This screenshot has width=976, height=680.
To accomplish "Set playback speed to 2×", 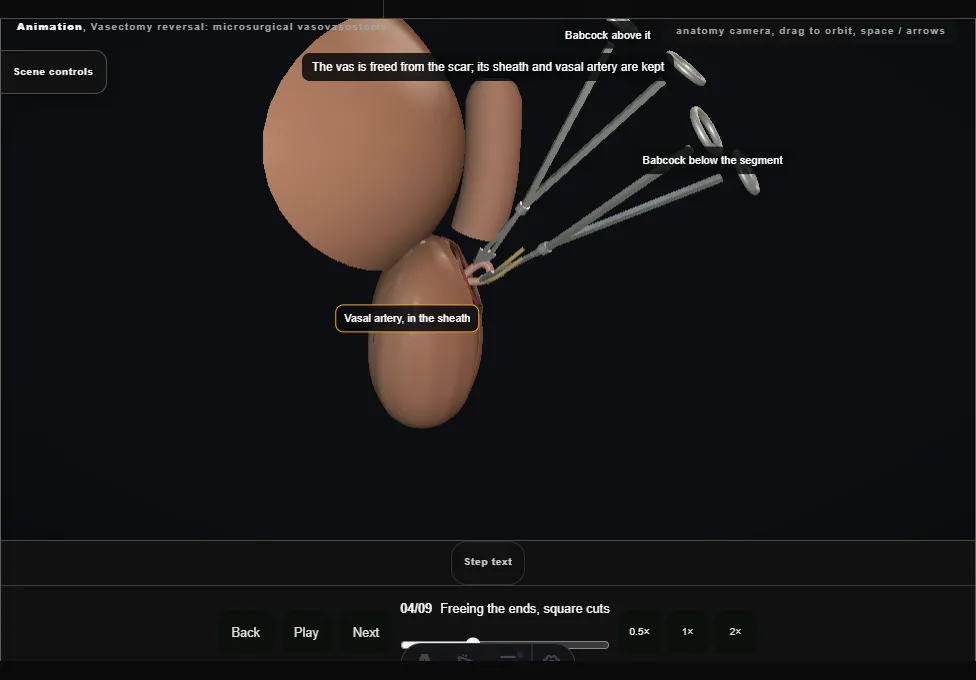I will pyautogui.click(x=735, y=631).
